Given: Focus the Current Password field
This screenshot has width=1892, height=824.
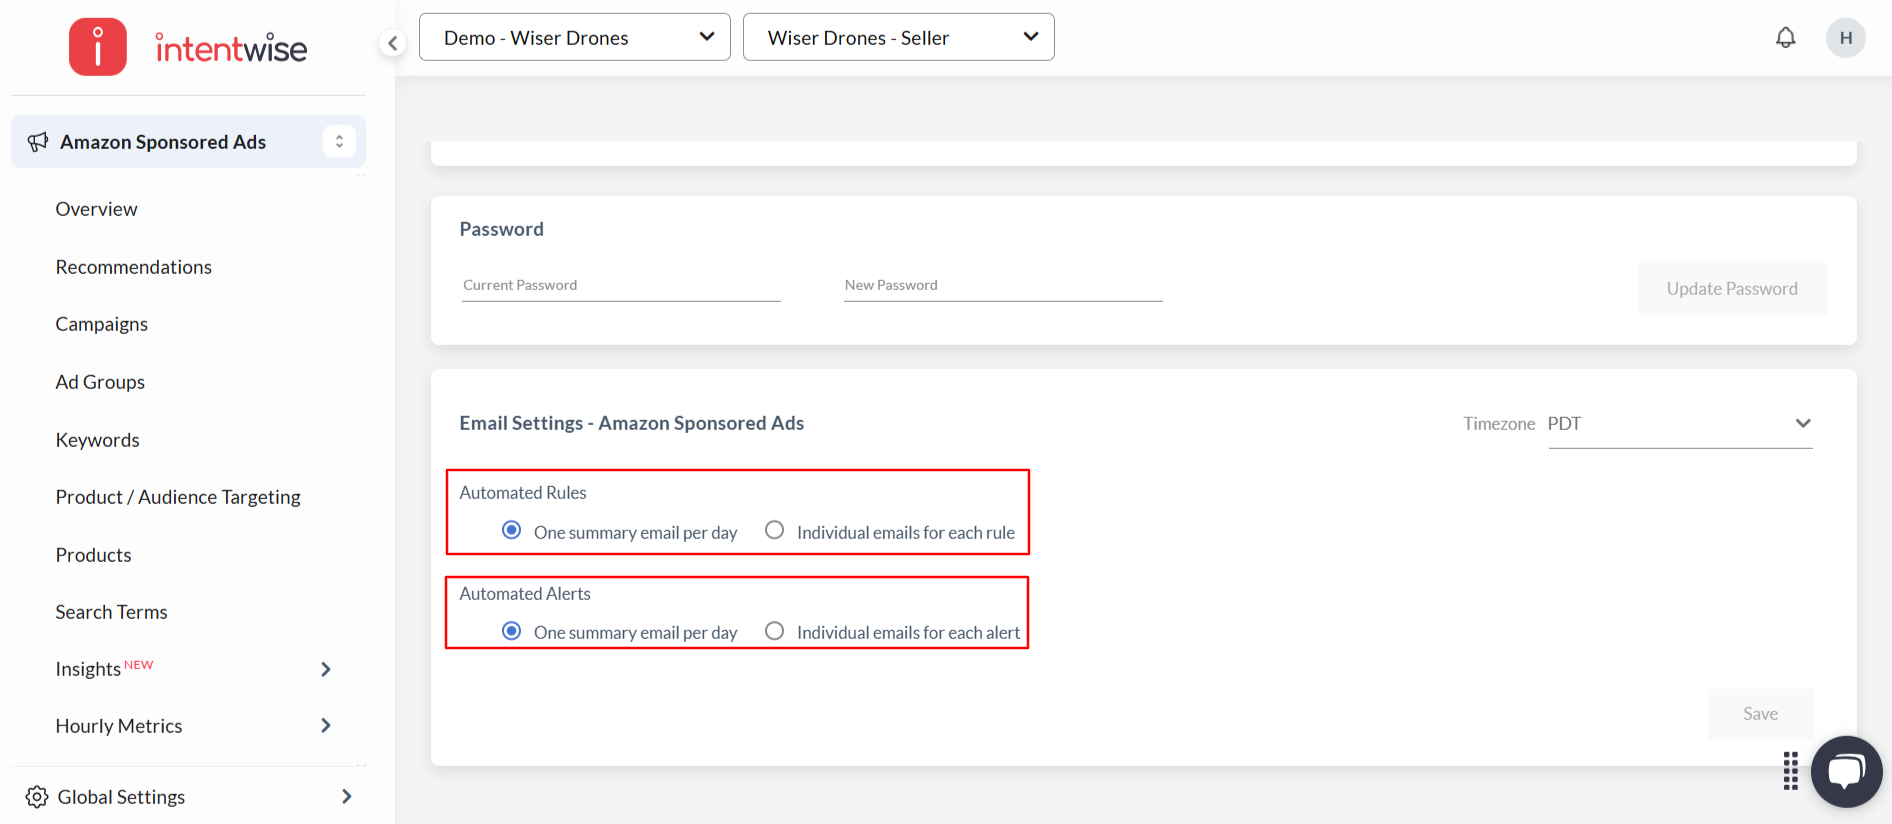Looking at the screenshot, I should click(621, 286).
